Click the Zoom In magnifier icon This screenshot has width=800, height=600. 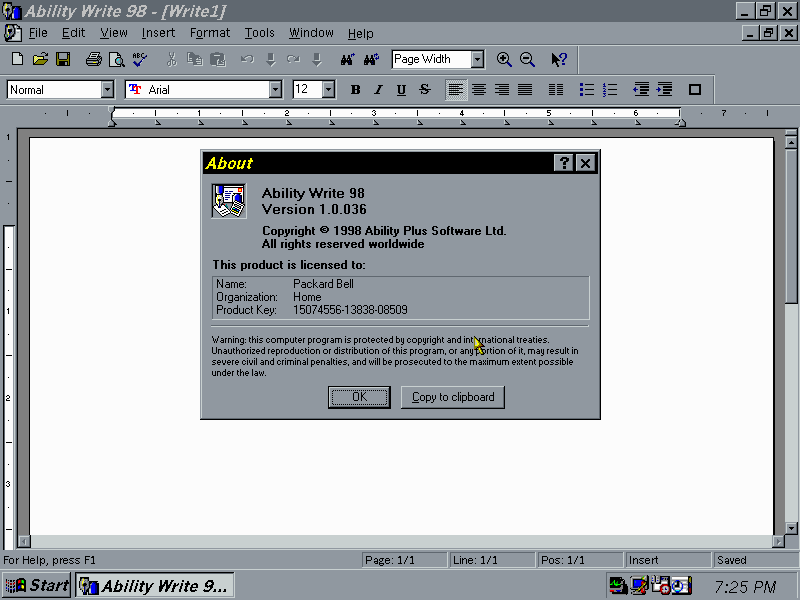pos(504,60)
